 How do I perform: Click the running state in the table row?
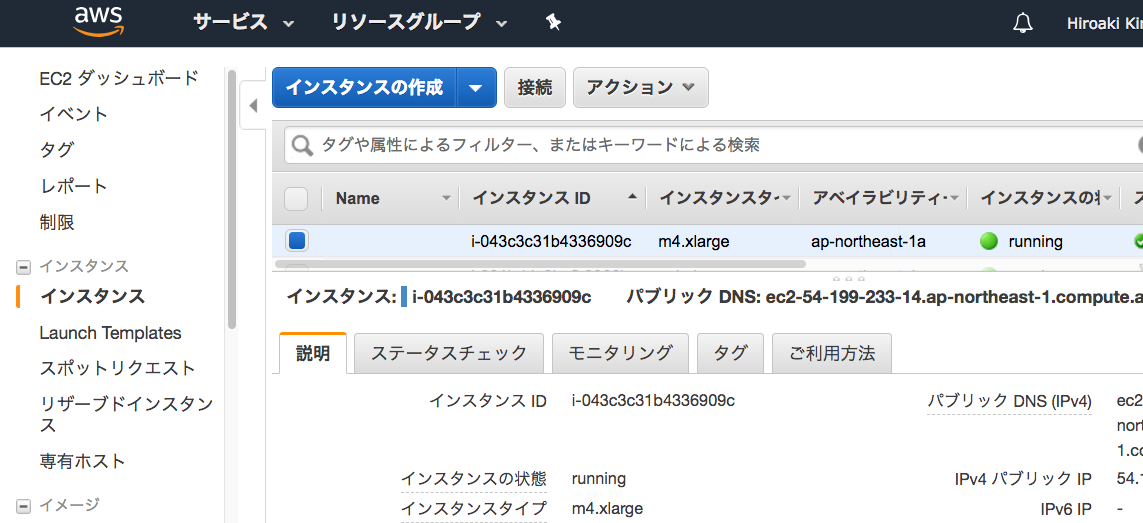1035,241
